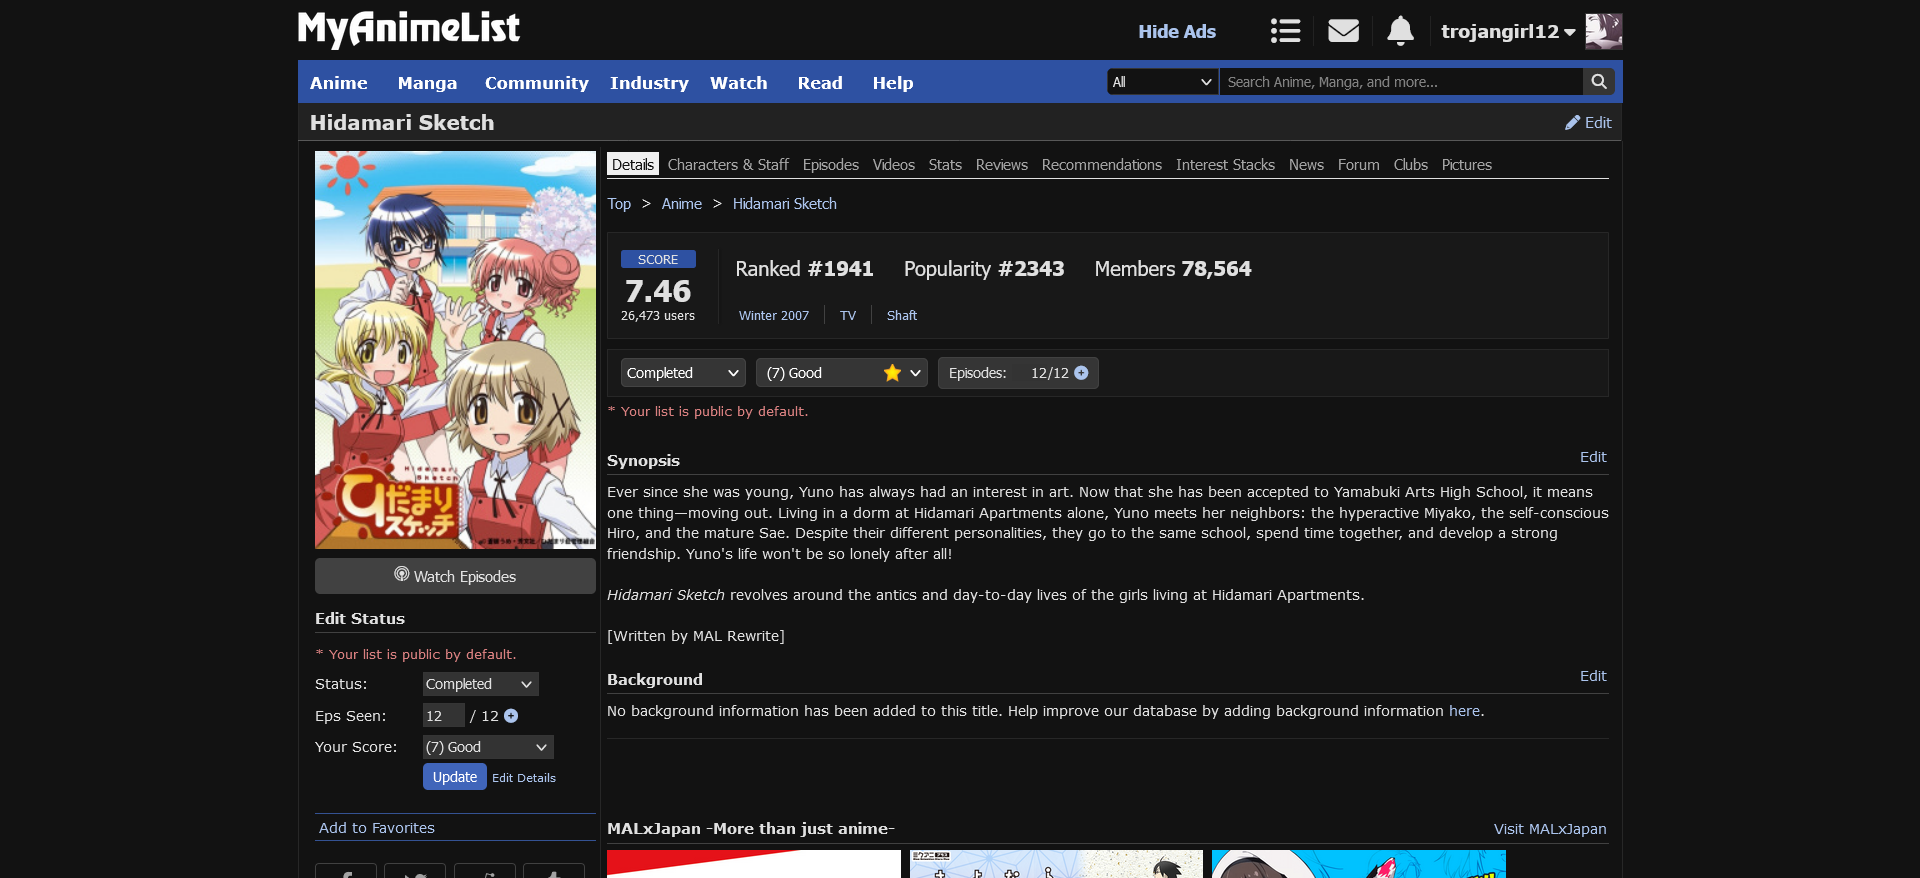Click the plus icon beside Eps Seen
The image size is (1920, 878).
(x=511, y=716)
